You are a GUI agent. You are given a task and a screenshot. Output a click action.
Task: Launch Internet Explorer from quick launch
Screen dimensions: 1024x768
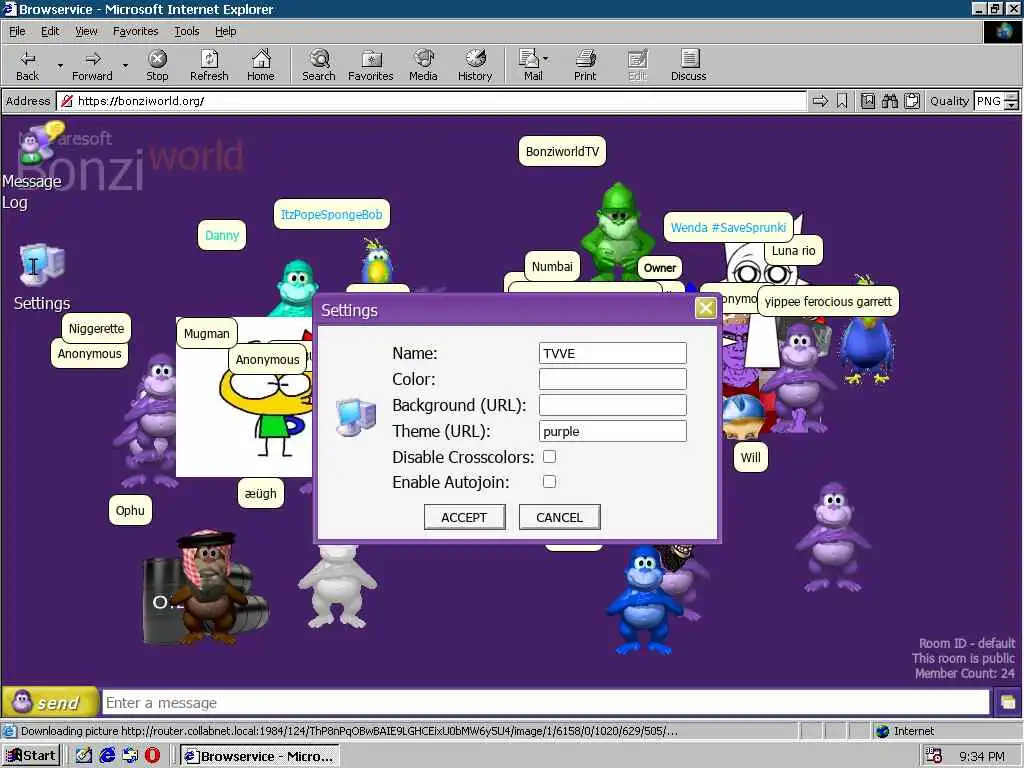click(x=107, y=756)
